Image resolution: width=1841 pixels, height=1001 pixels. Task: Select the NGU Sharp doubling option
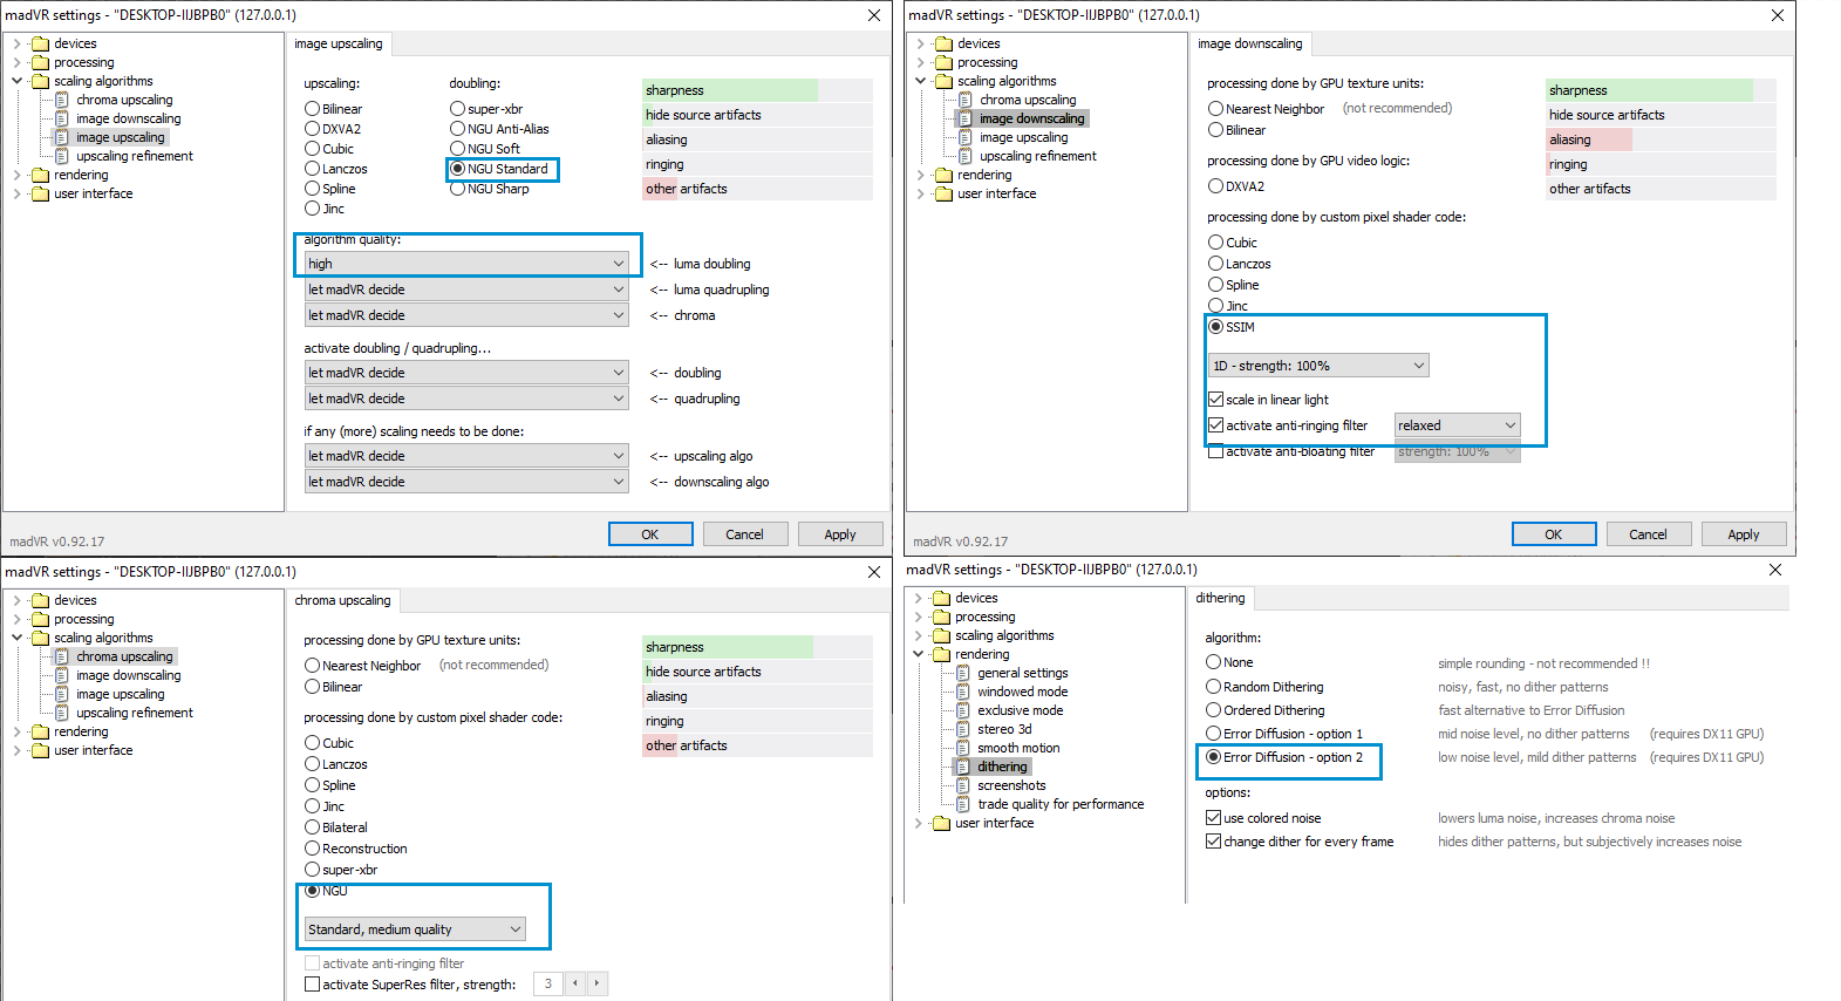pos(458,189)
